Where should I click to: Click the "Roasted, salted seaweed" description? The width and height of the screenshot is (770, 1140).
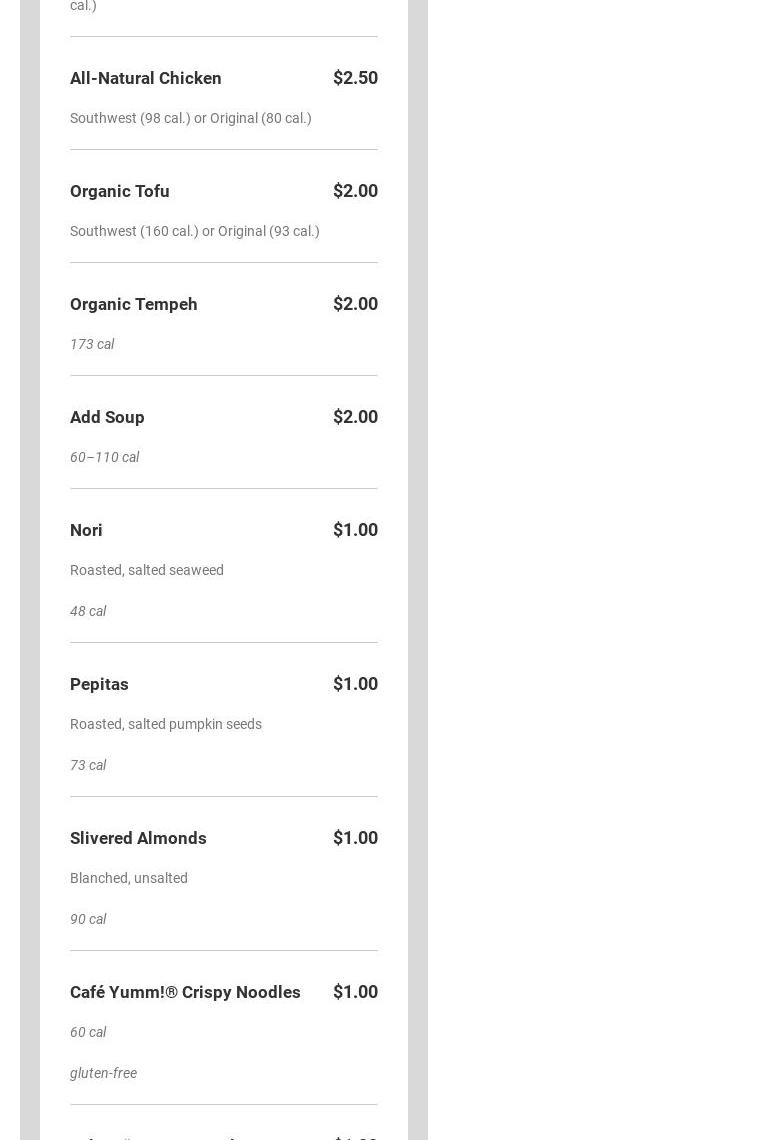[x=147, y=570]
